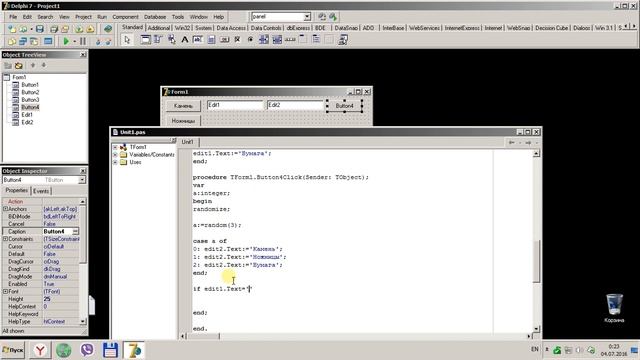Open the Object Inspector component selector dropdown
This screenshot has width=640, height=360.
tap(82, 180)
